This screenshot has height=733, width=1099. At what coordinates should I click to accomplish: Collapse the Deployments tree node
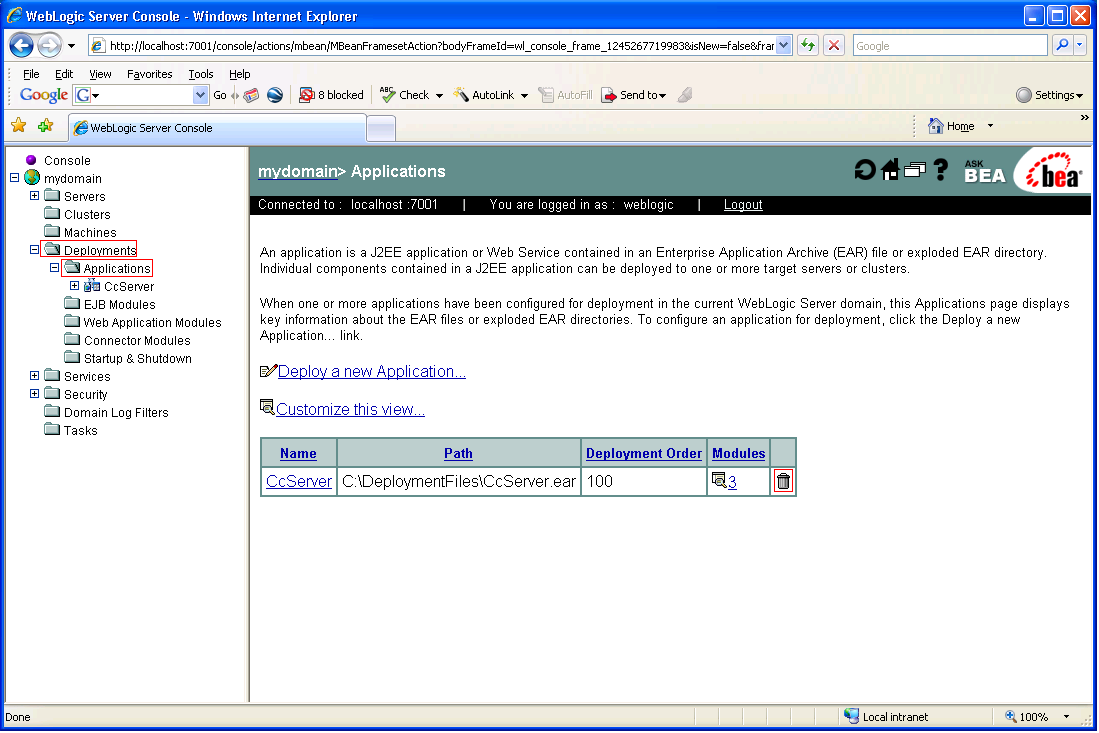pos(34,249)
